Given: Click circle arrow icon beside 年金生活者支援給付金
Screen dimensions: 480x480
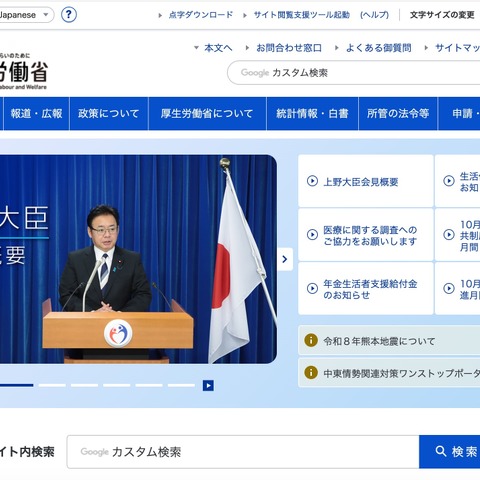Looking at the screenshot, I should [312, 288].
